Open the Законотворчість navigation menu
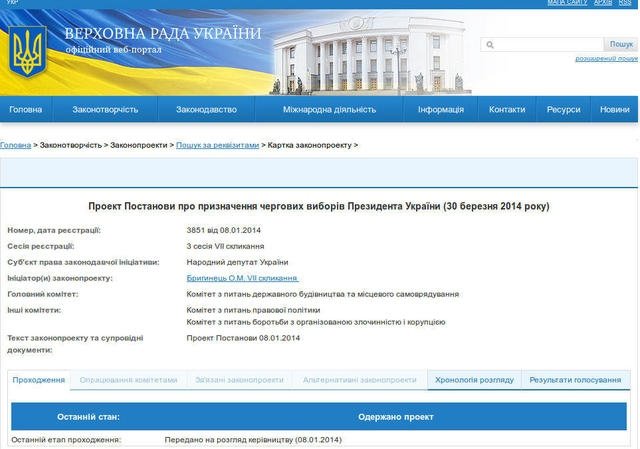Screen dimensions: 640x449 [x=105, y=109]
